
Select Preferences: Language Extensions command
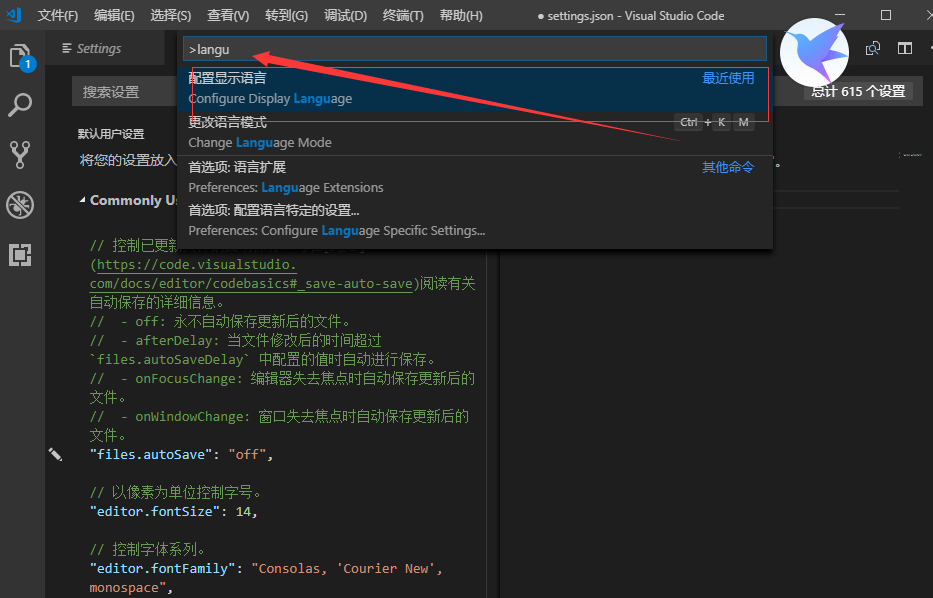click(x=474, y=177)
